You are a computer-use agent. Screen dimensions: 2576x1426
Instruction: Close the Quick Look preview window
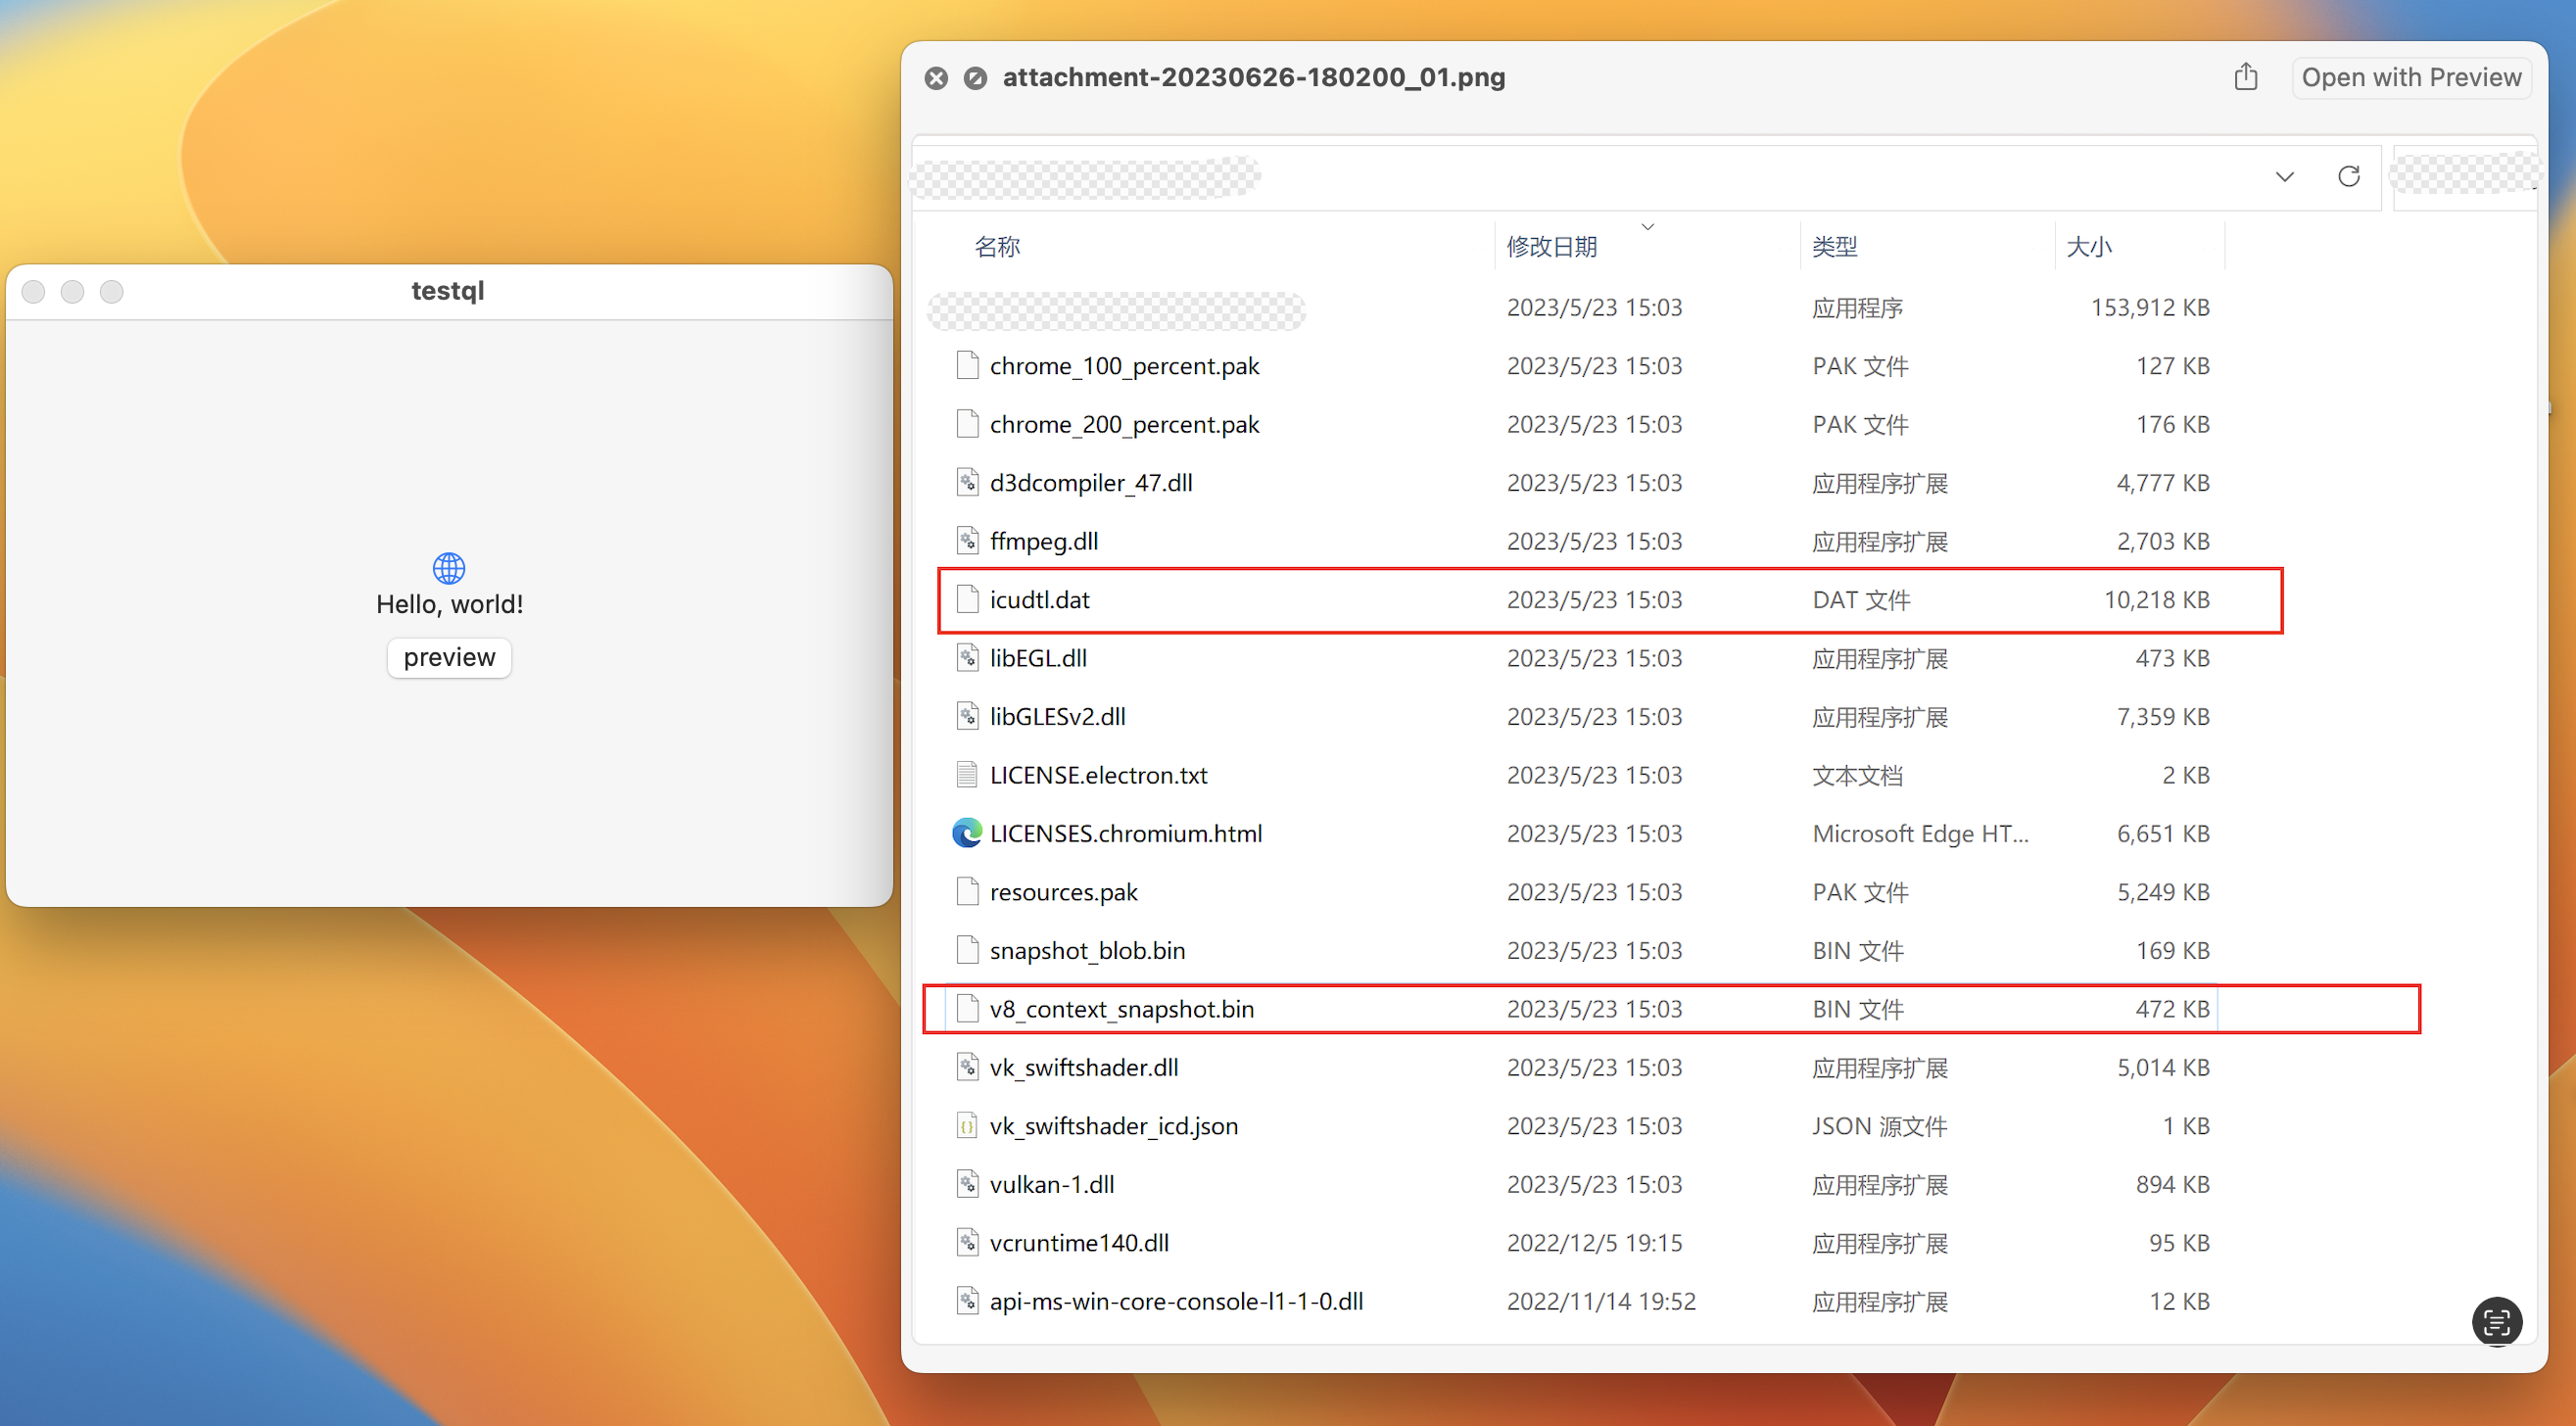[936, 78]
